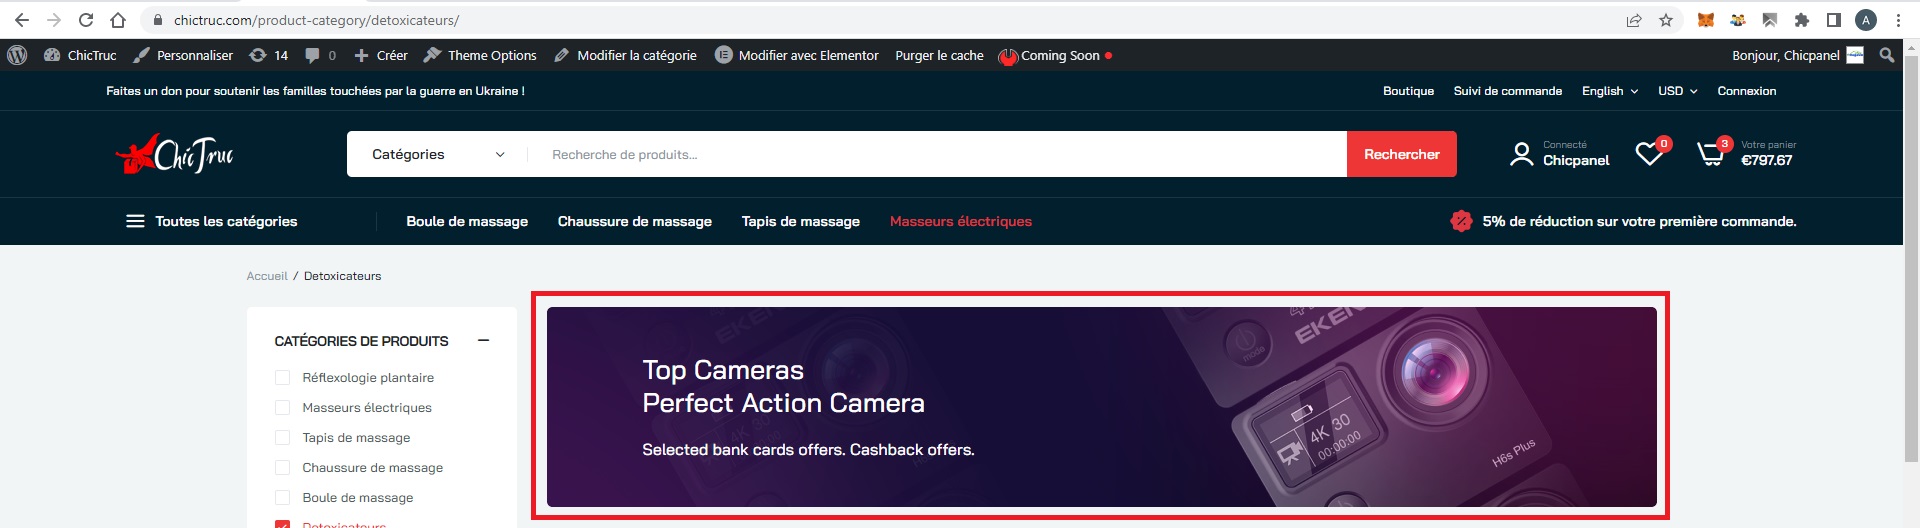Collapse Catégories de produits with minus
The width and height of the screenshot is (1920, 528).
pyautogui.click(x=484, y=341)
